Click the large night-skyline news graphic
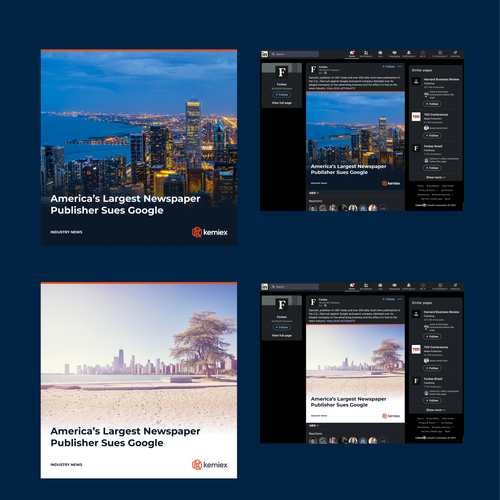Viewport: 500px width, 500px height. coord(139,148)
